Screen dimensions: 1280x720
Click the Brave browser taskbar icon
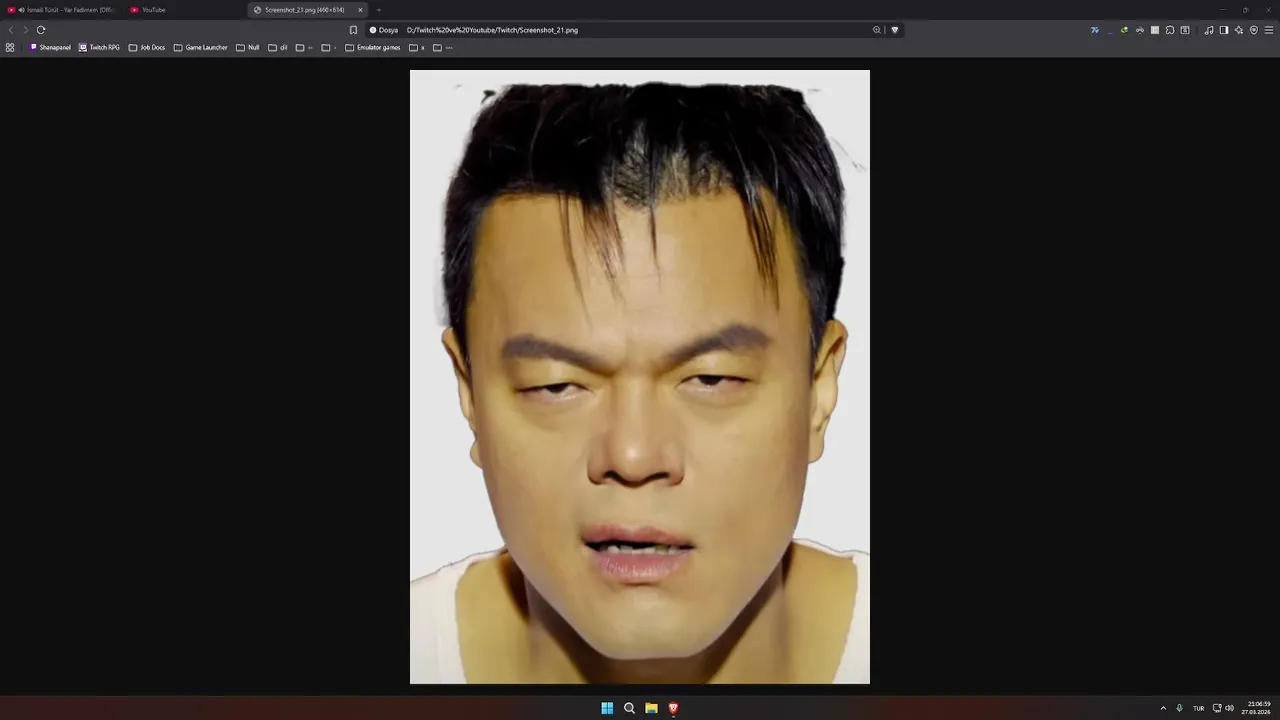(673, 708)
